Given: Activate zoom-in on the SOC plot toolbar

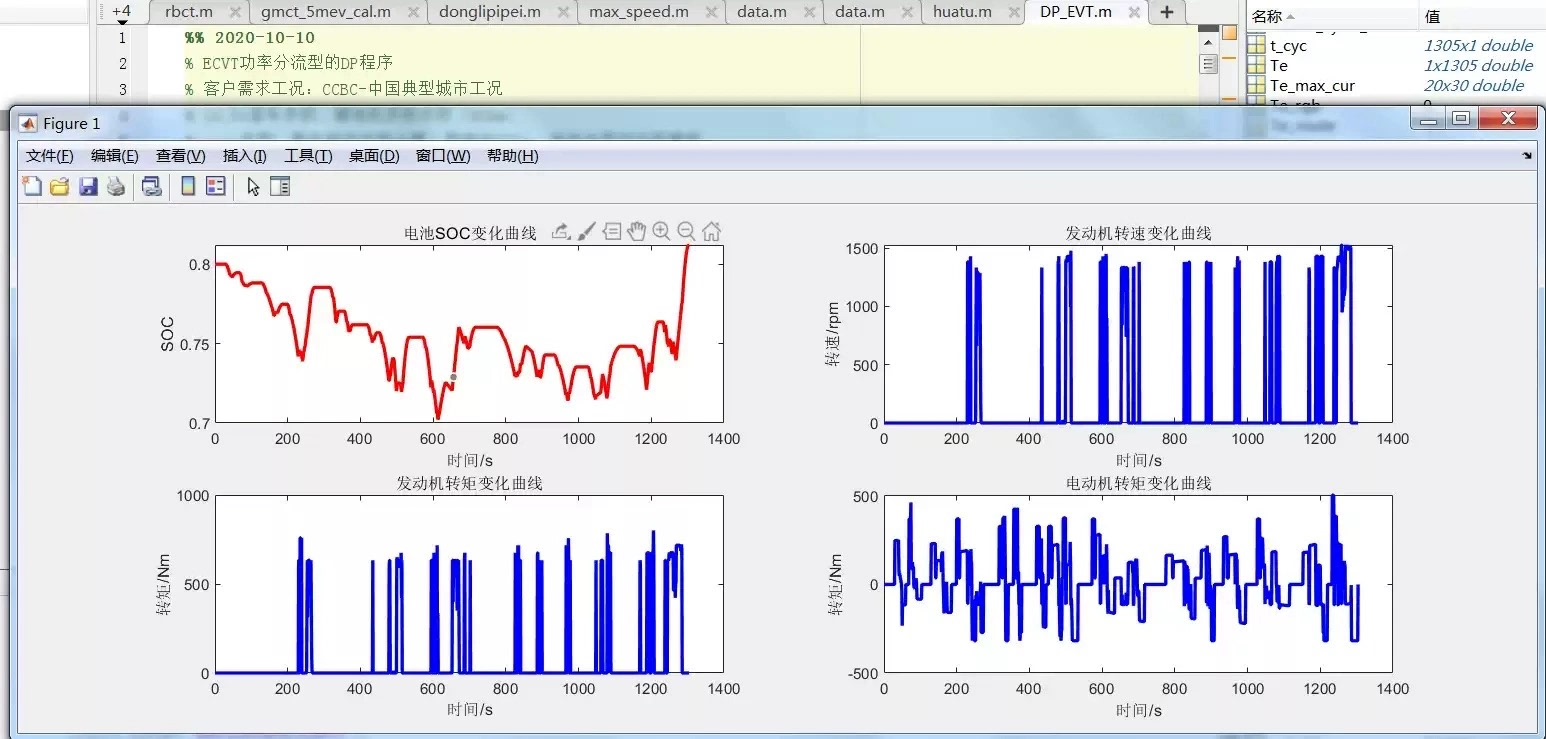Looking at the screenshot, I should pyautogui.click(x=662, y=231).
